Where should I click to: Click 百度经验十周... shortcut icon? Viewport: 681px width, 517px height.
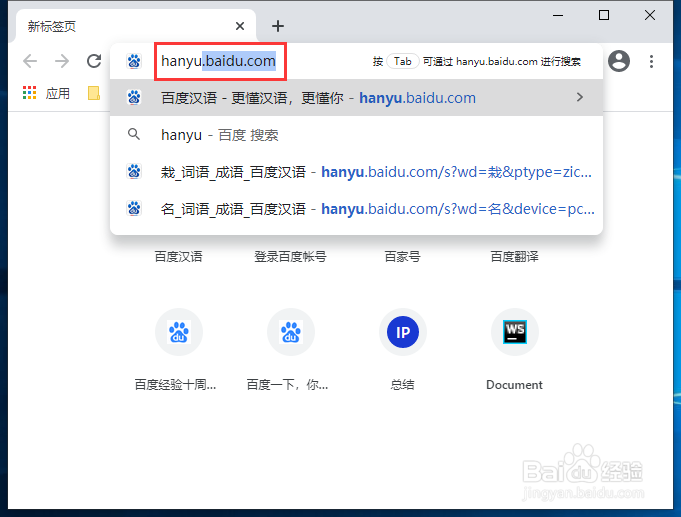click(179, 332)
